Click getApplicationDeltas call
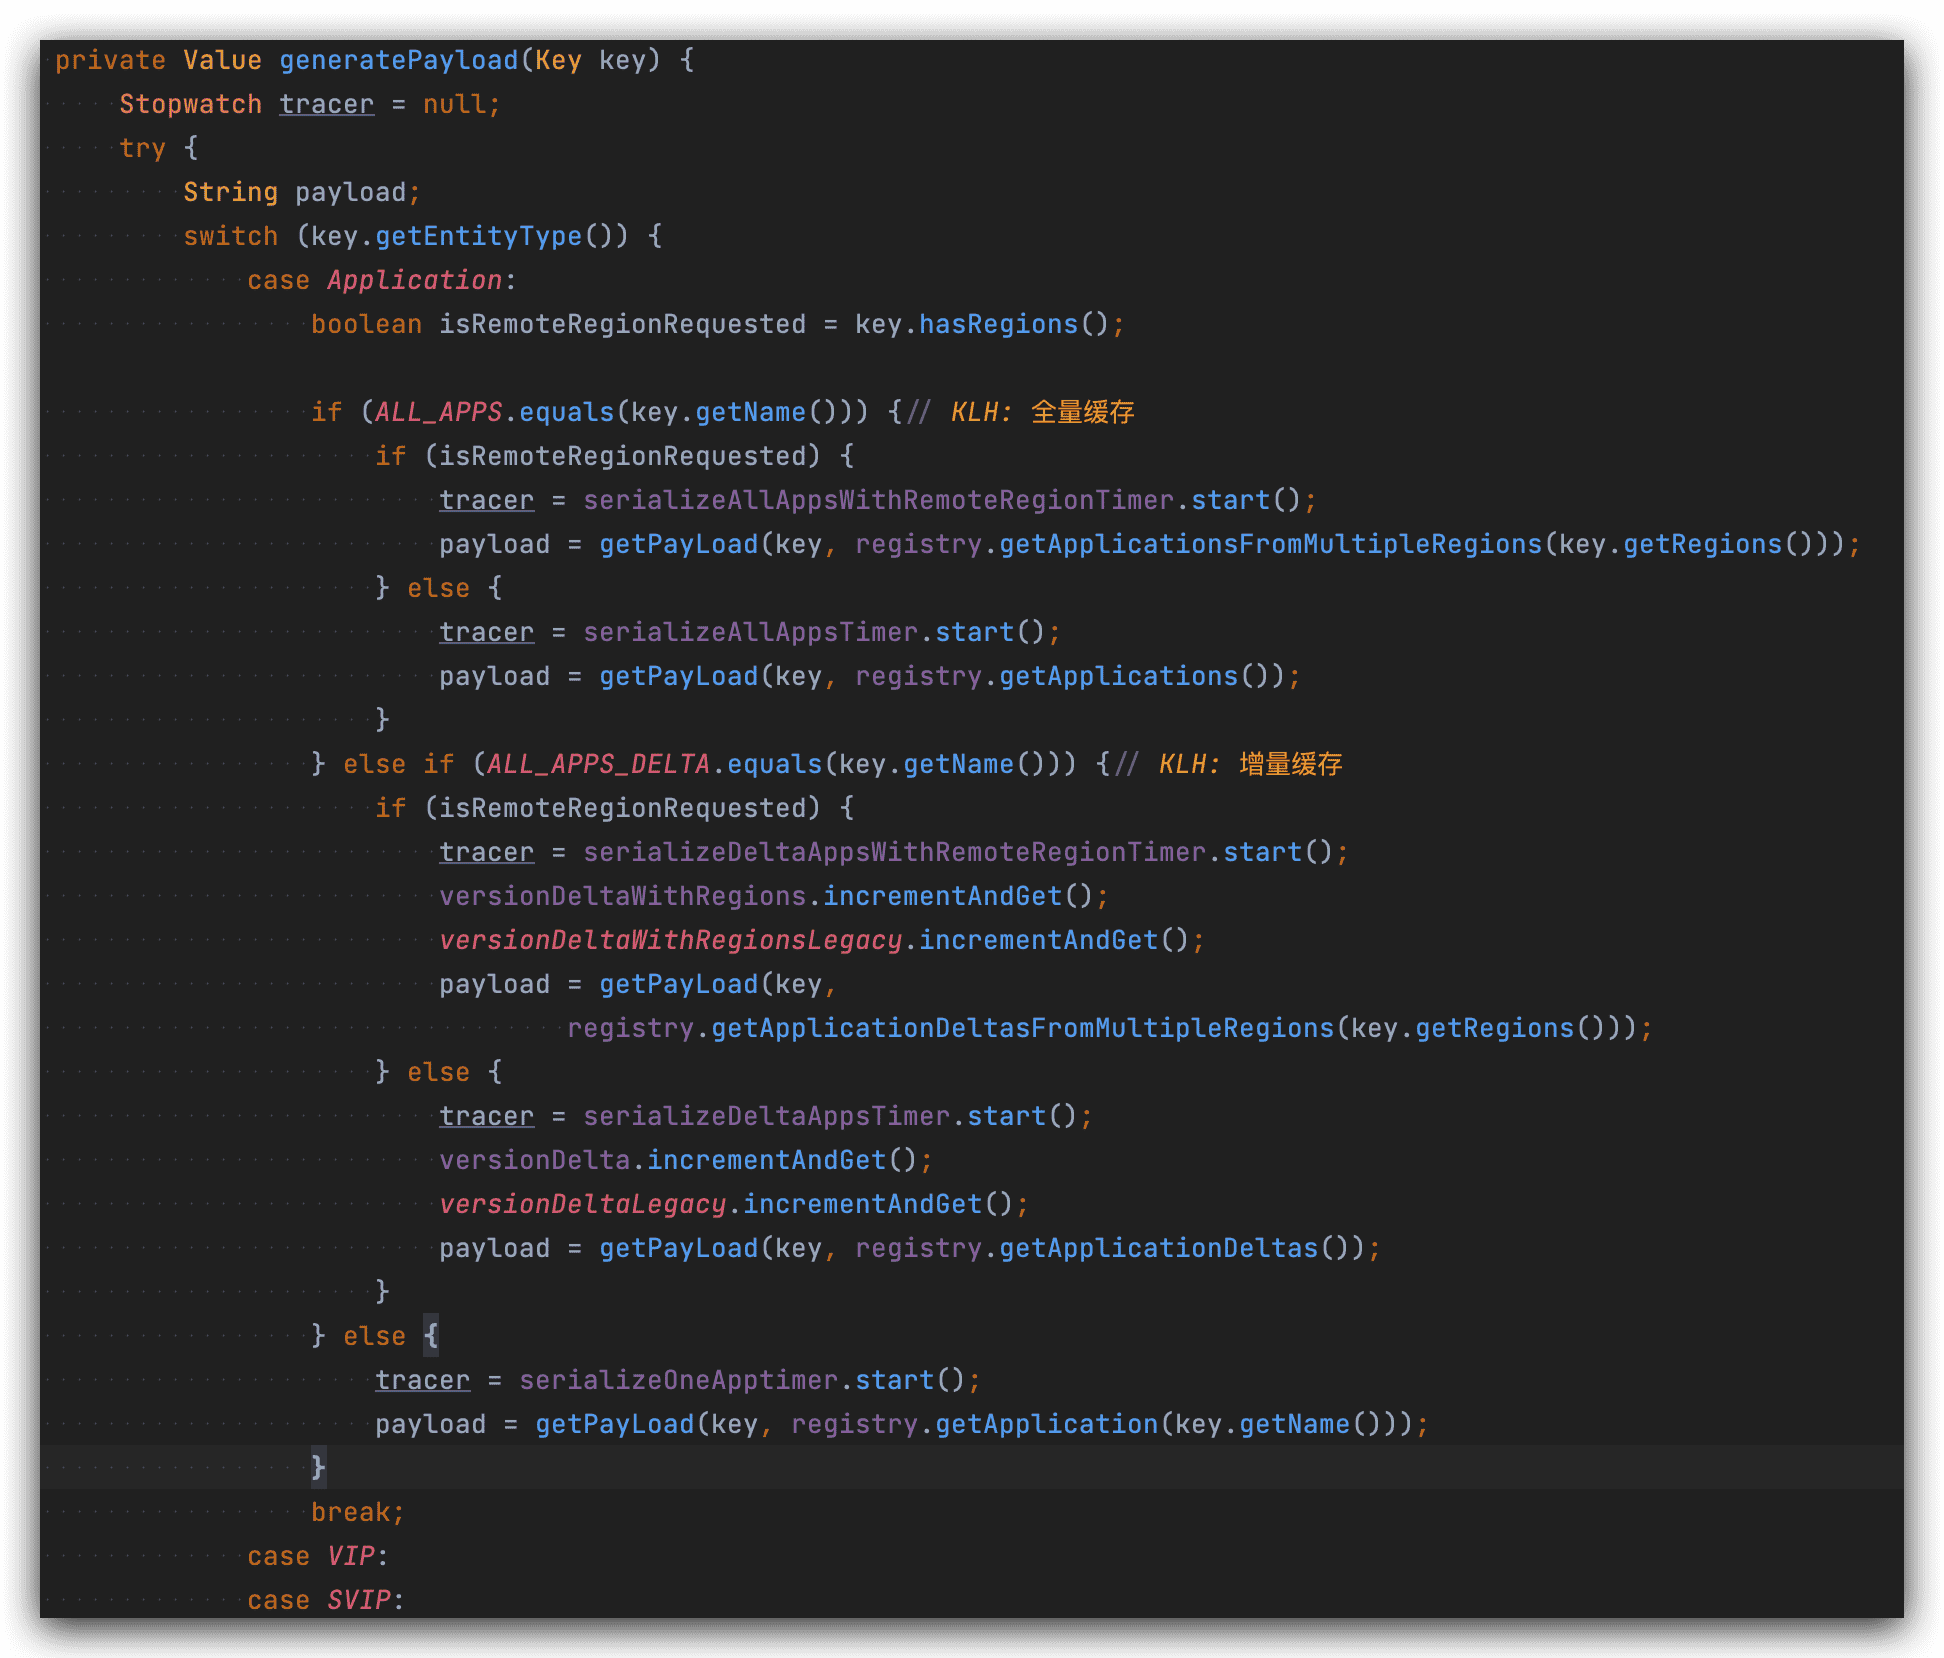 [x=1159, y=1249]
